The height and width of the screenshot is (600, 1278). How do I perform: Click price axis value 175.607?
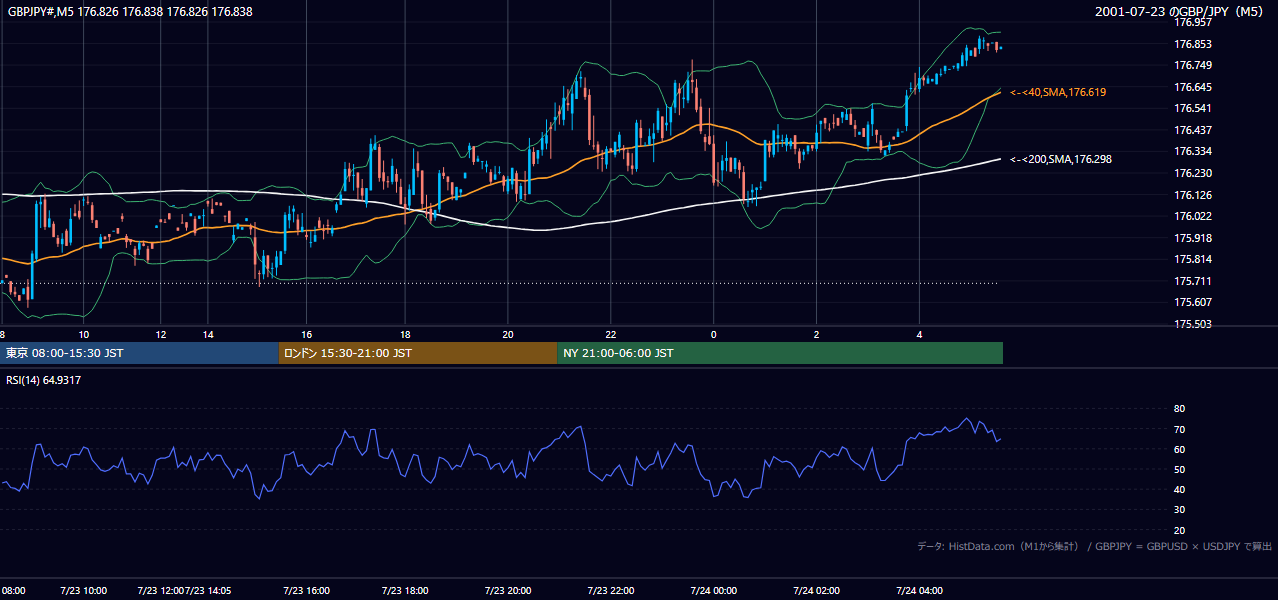1193,302
